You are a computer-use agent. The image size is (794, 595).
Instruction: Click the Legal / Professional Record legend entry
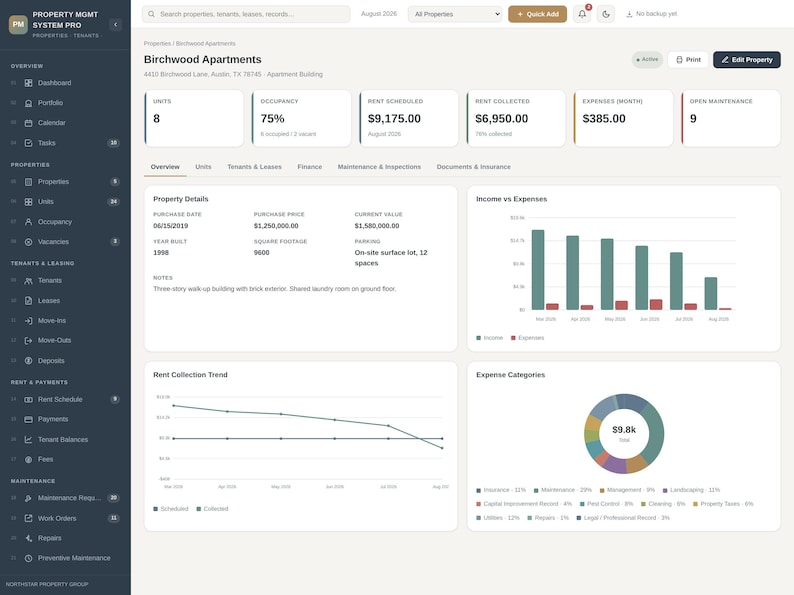[623, 518]
